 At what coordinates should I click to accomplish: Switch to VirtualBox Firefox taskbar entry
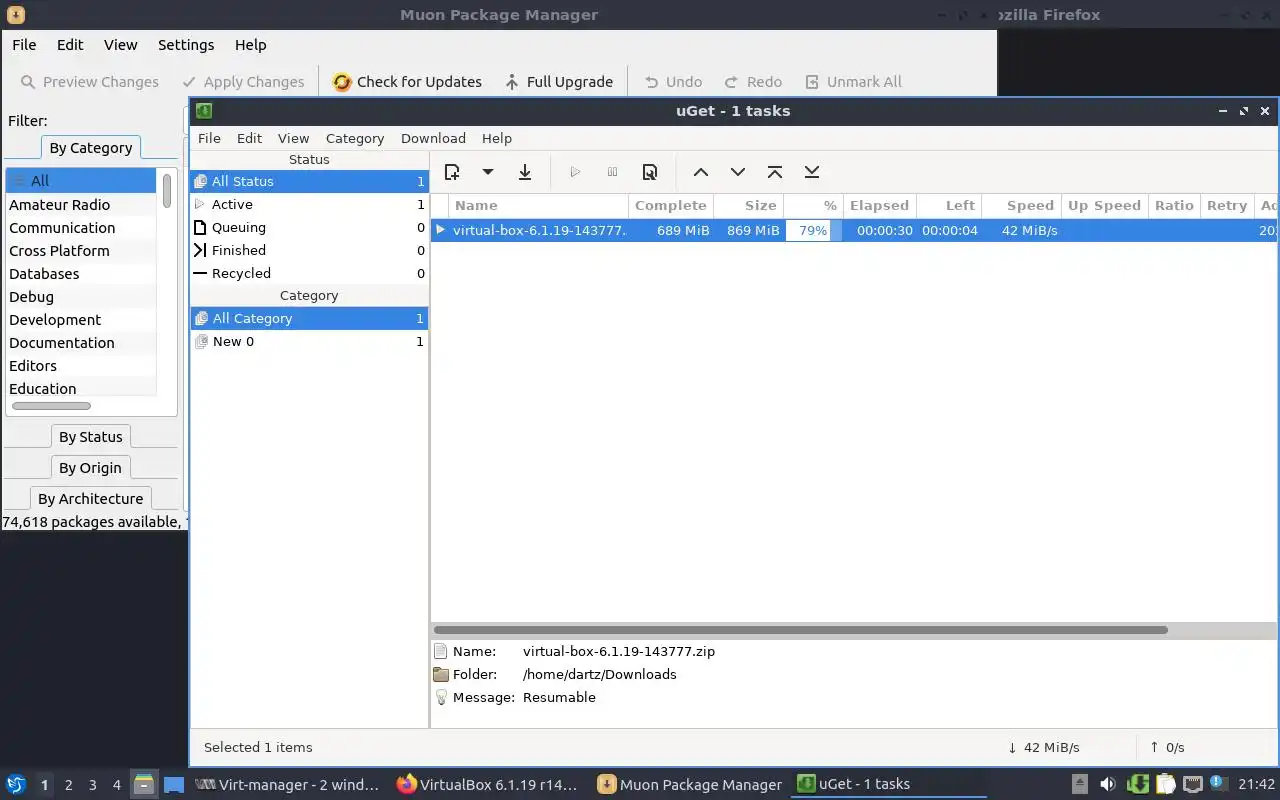[487, 784]
